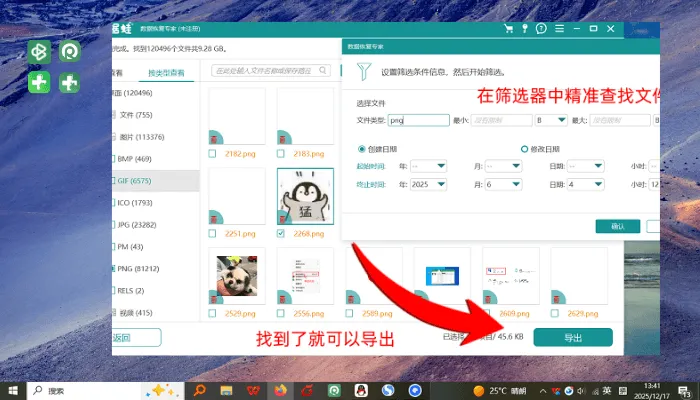Click the file name search input box
This screenshot has height=400, width=700.
click(x=271, y=71)
